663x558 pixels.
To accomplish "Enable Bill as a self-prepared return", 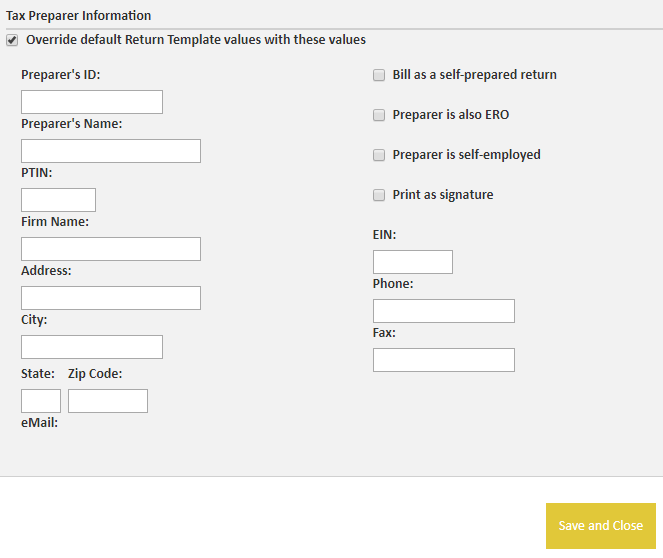I will (x=379, y=75).
